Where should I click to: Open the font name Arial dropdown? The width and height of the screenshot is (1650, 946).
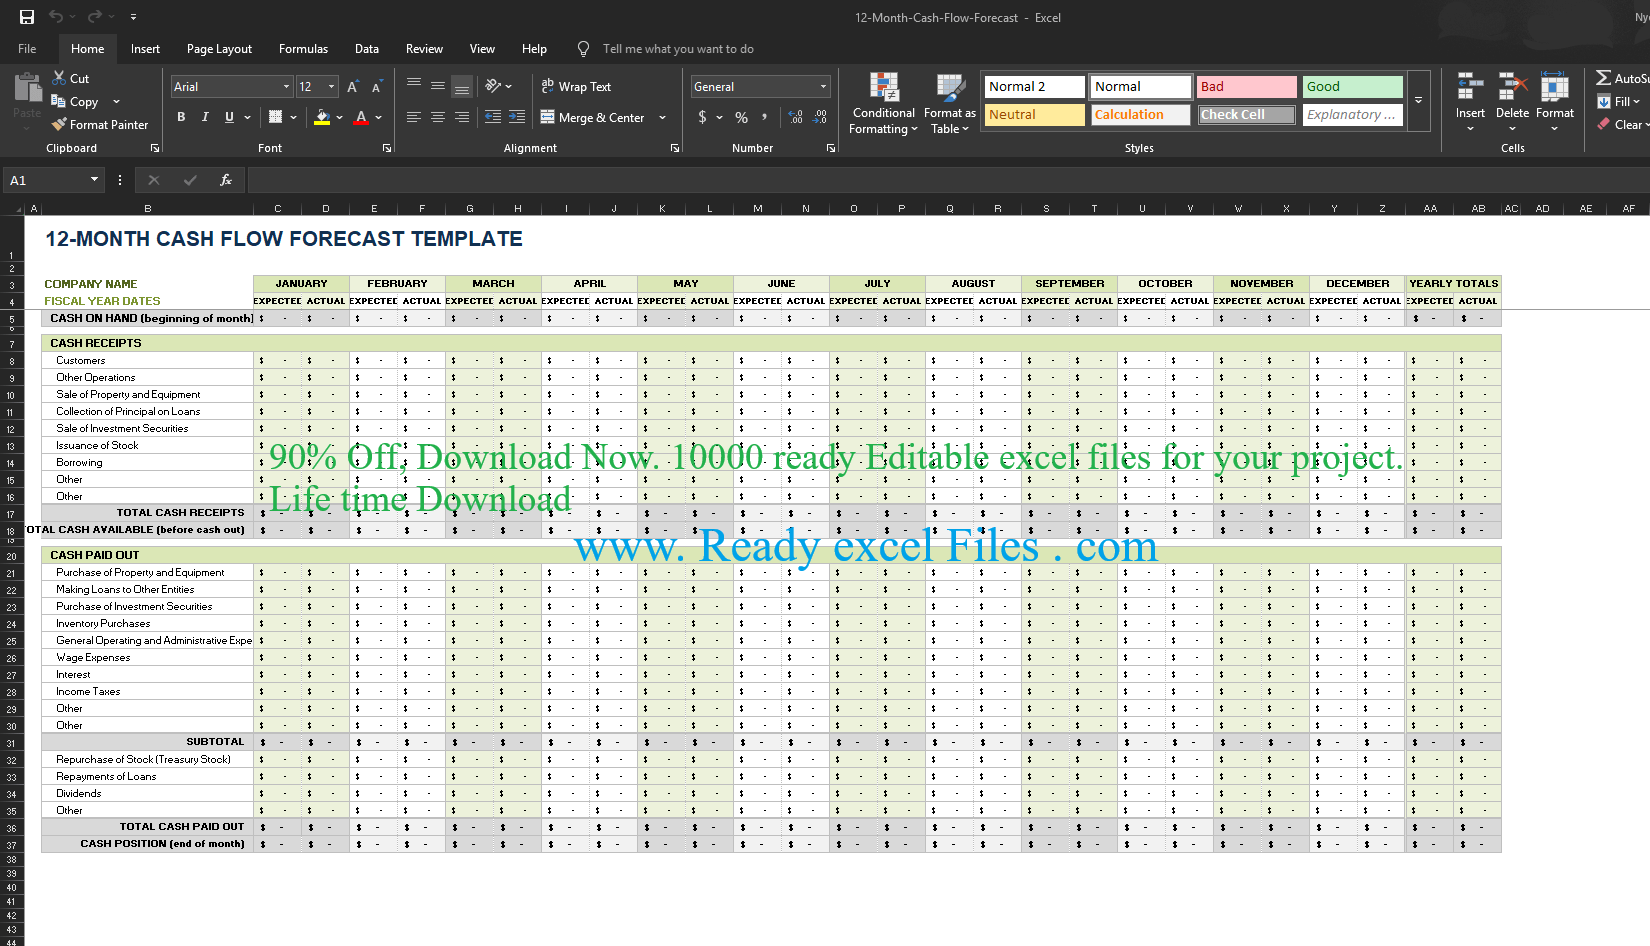coord(286,87)
